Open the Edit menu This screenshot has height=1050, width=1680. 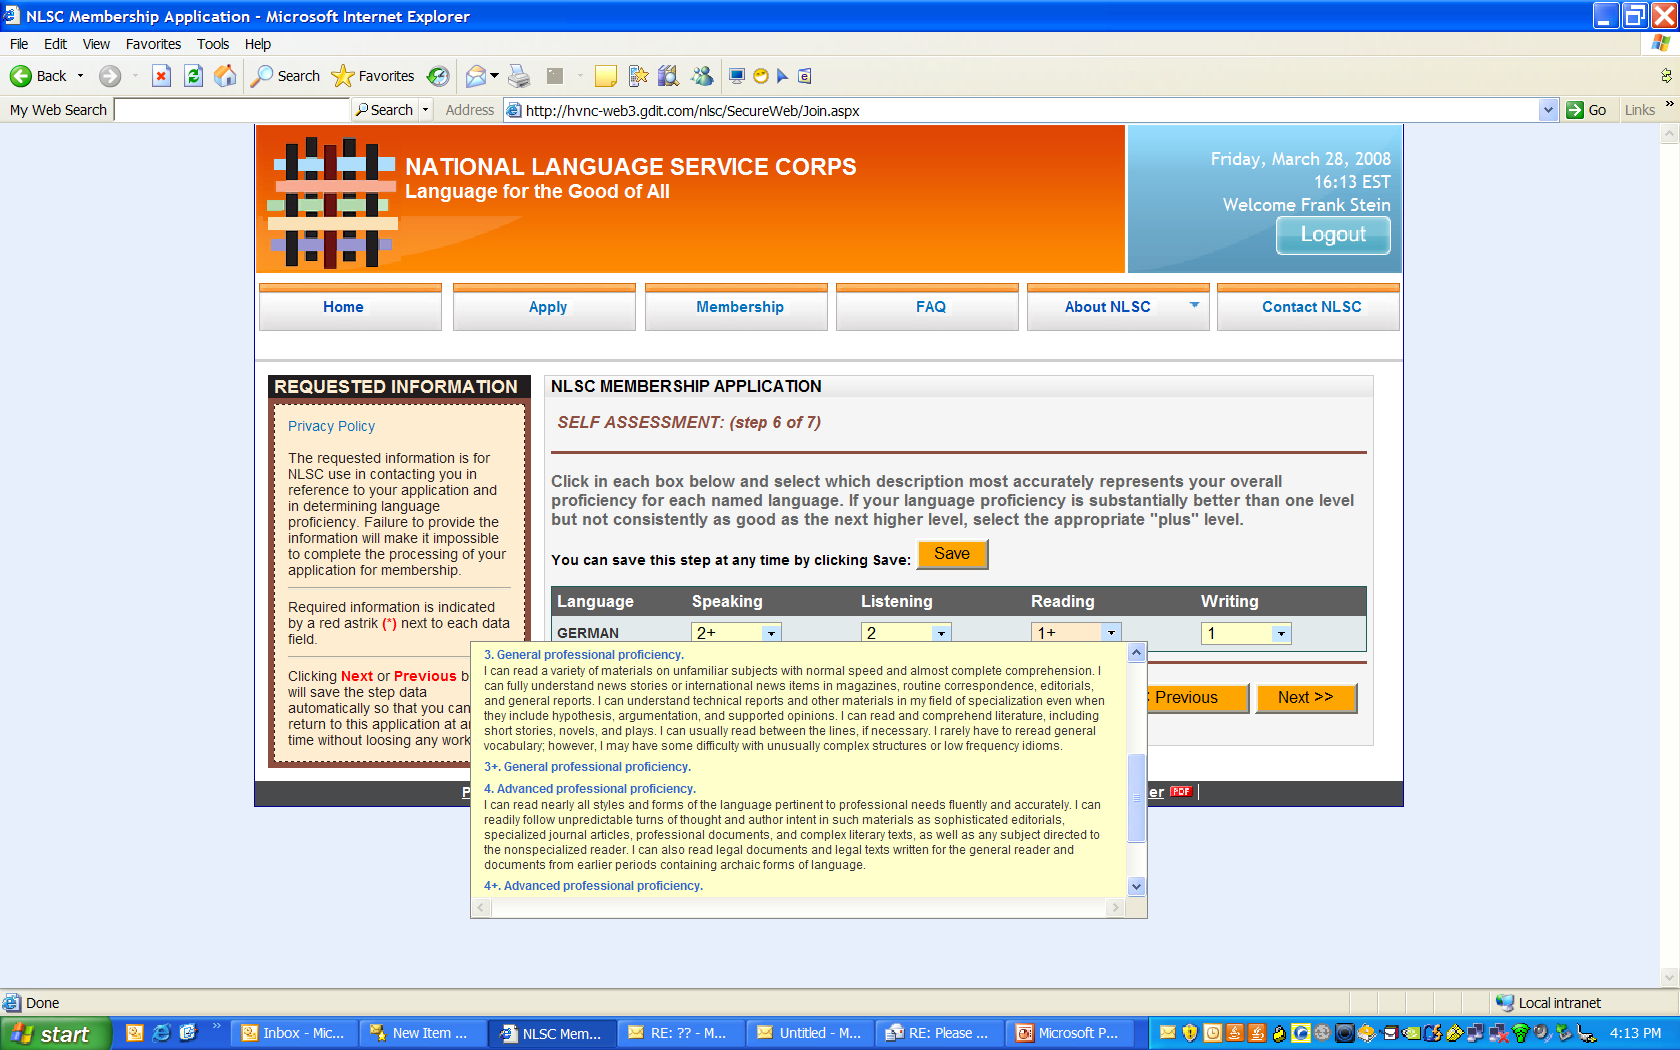pyautogui.click(x=55, y=44)
